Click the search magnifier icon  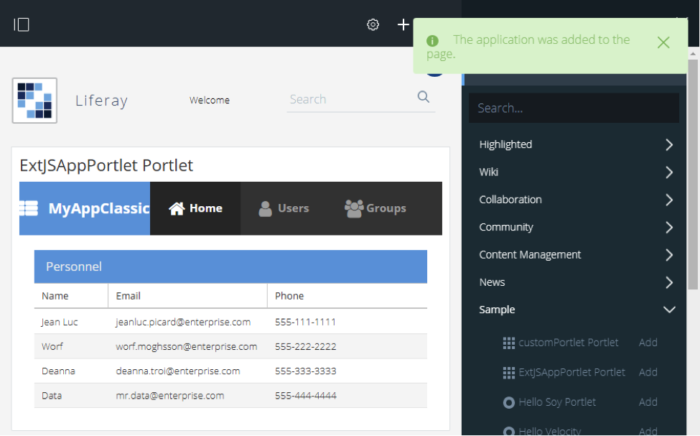423,97
